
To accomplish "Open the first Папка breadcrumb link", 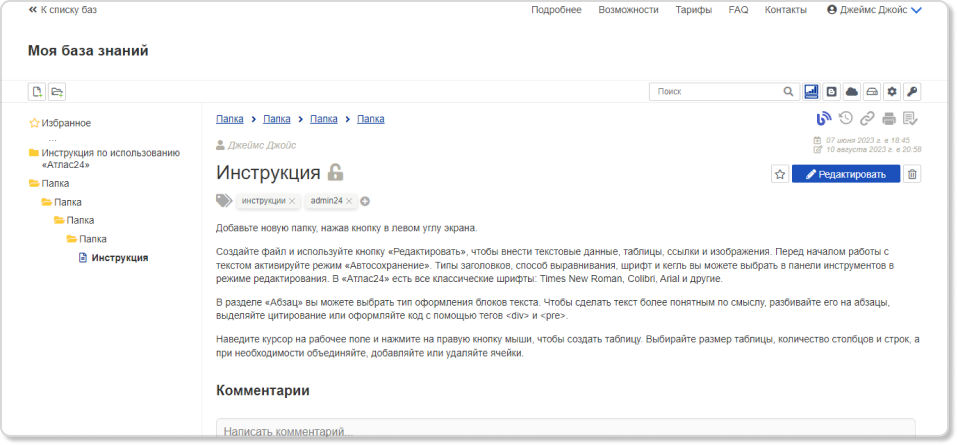I will point(229,119).
